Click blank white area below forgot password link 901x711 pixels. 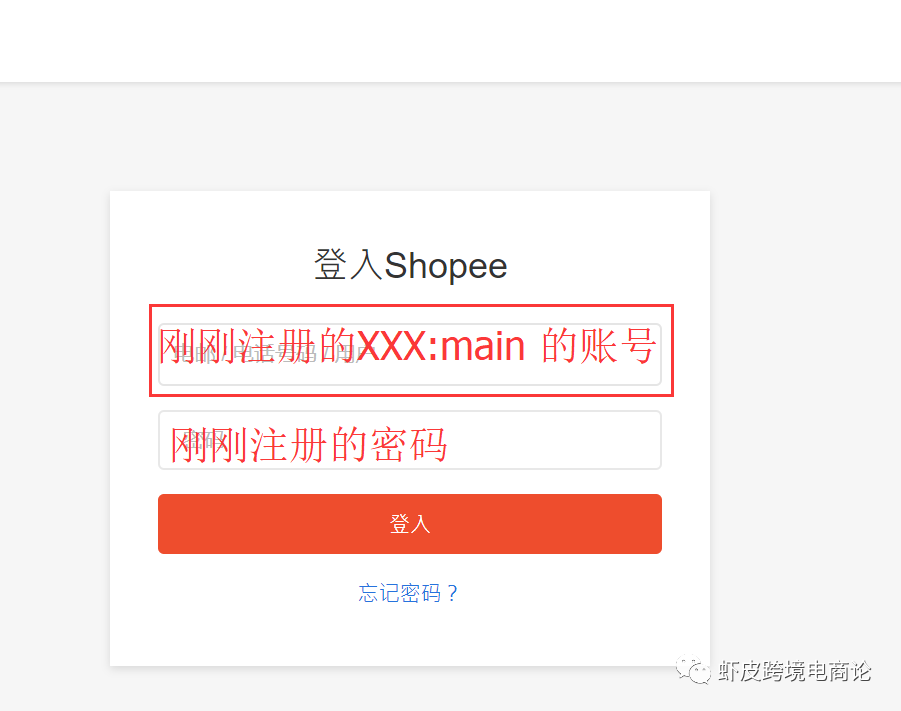410,635
